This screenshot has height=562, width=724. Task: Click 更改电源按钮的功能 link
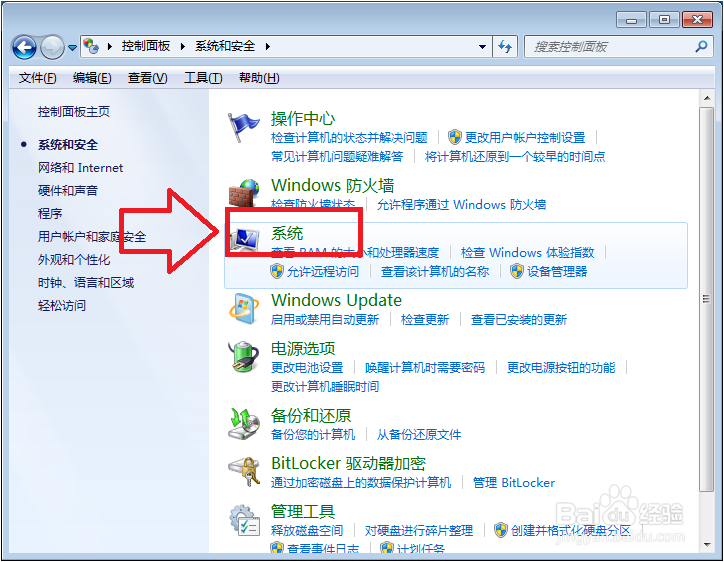[561, 368]
